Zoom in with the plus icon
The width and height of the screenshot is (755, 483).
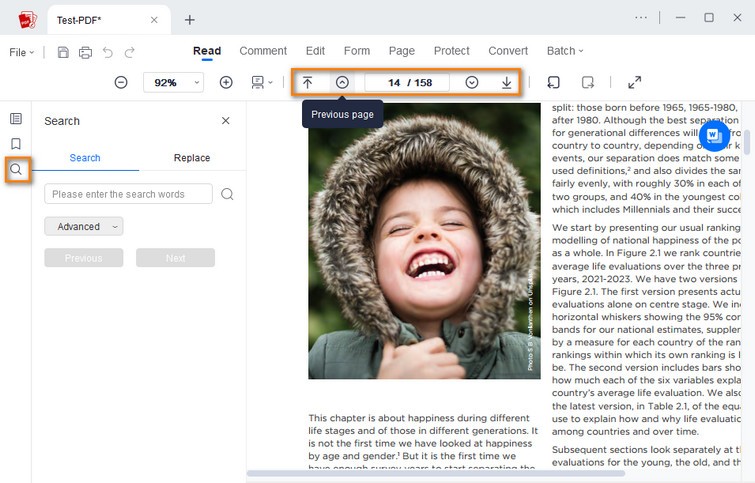[226, 82]
